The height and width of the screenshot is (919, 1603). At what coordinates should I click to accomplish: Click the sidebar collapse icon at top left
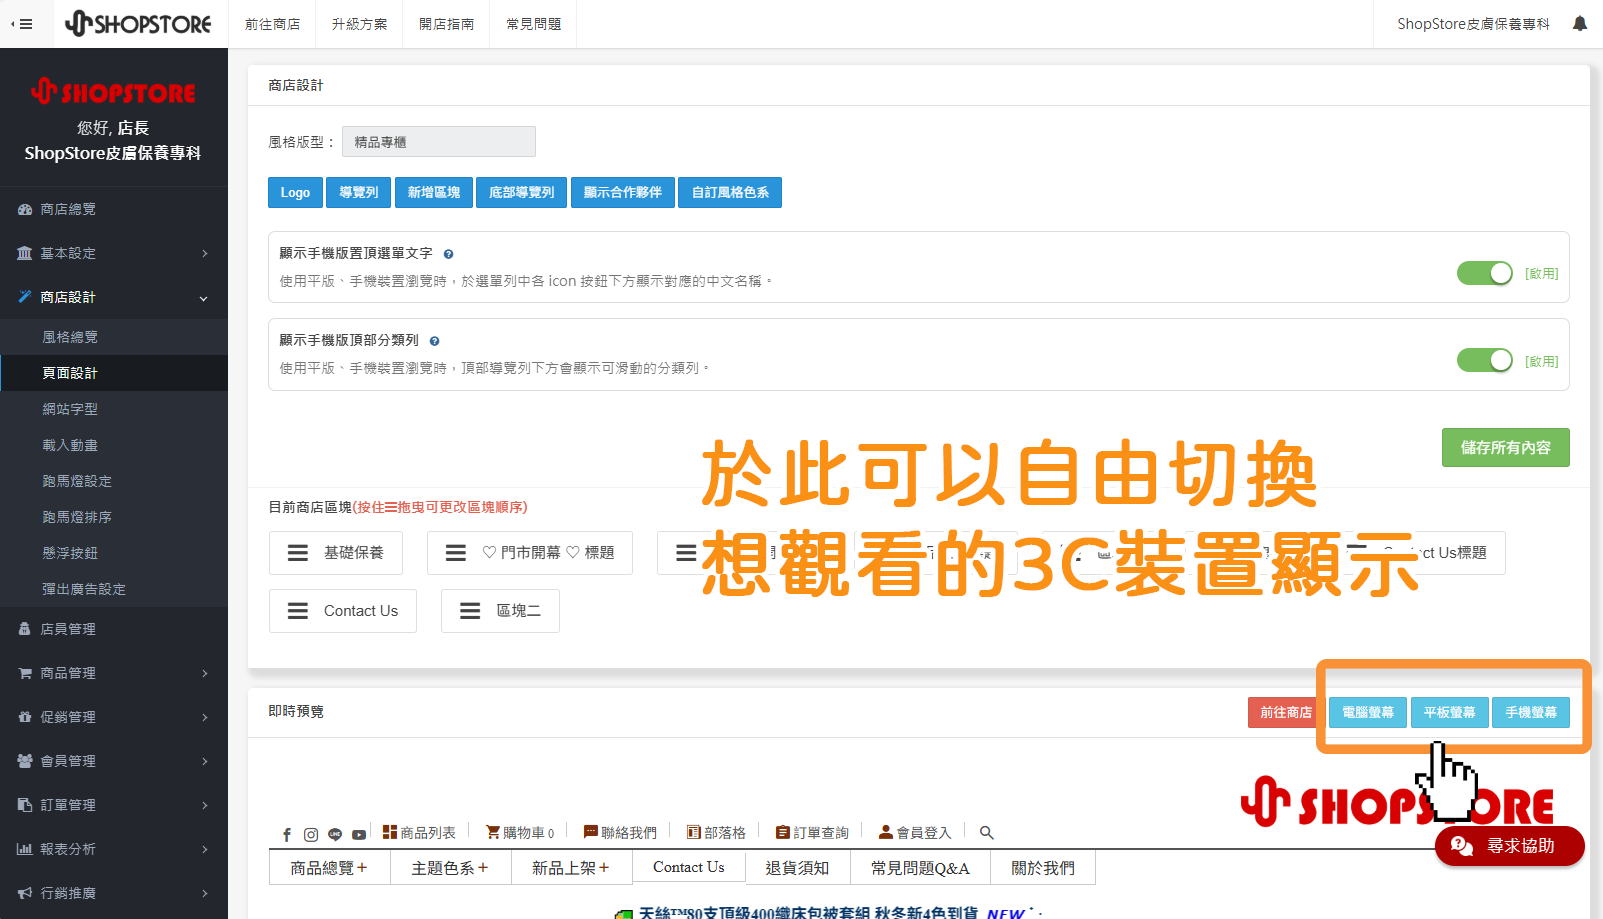(22, 23)
